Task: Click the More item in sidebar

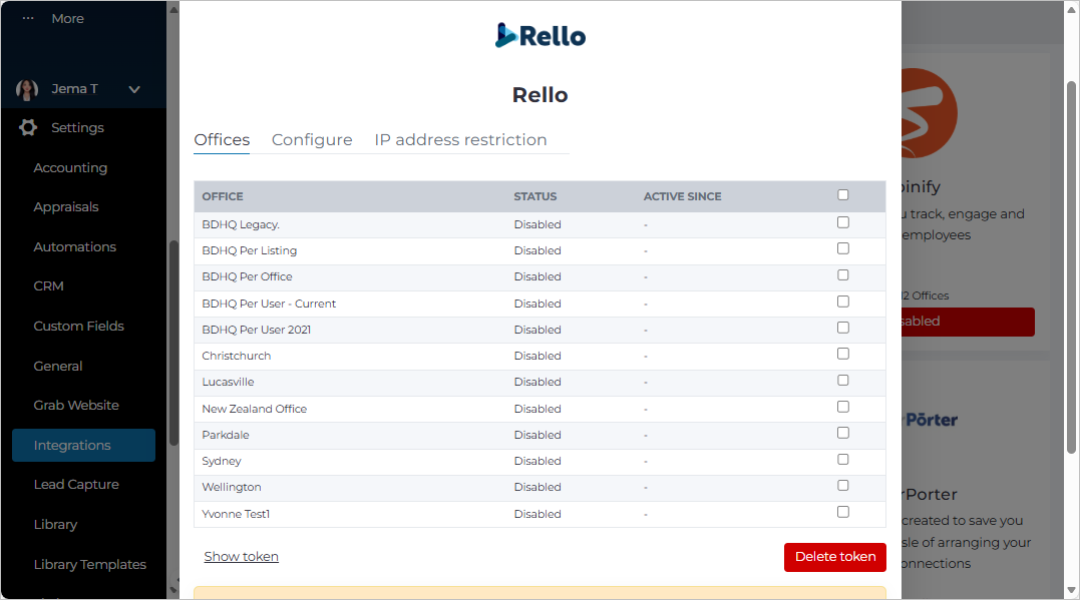Action: click(x=68, y=19)
